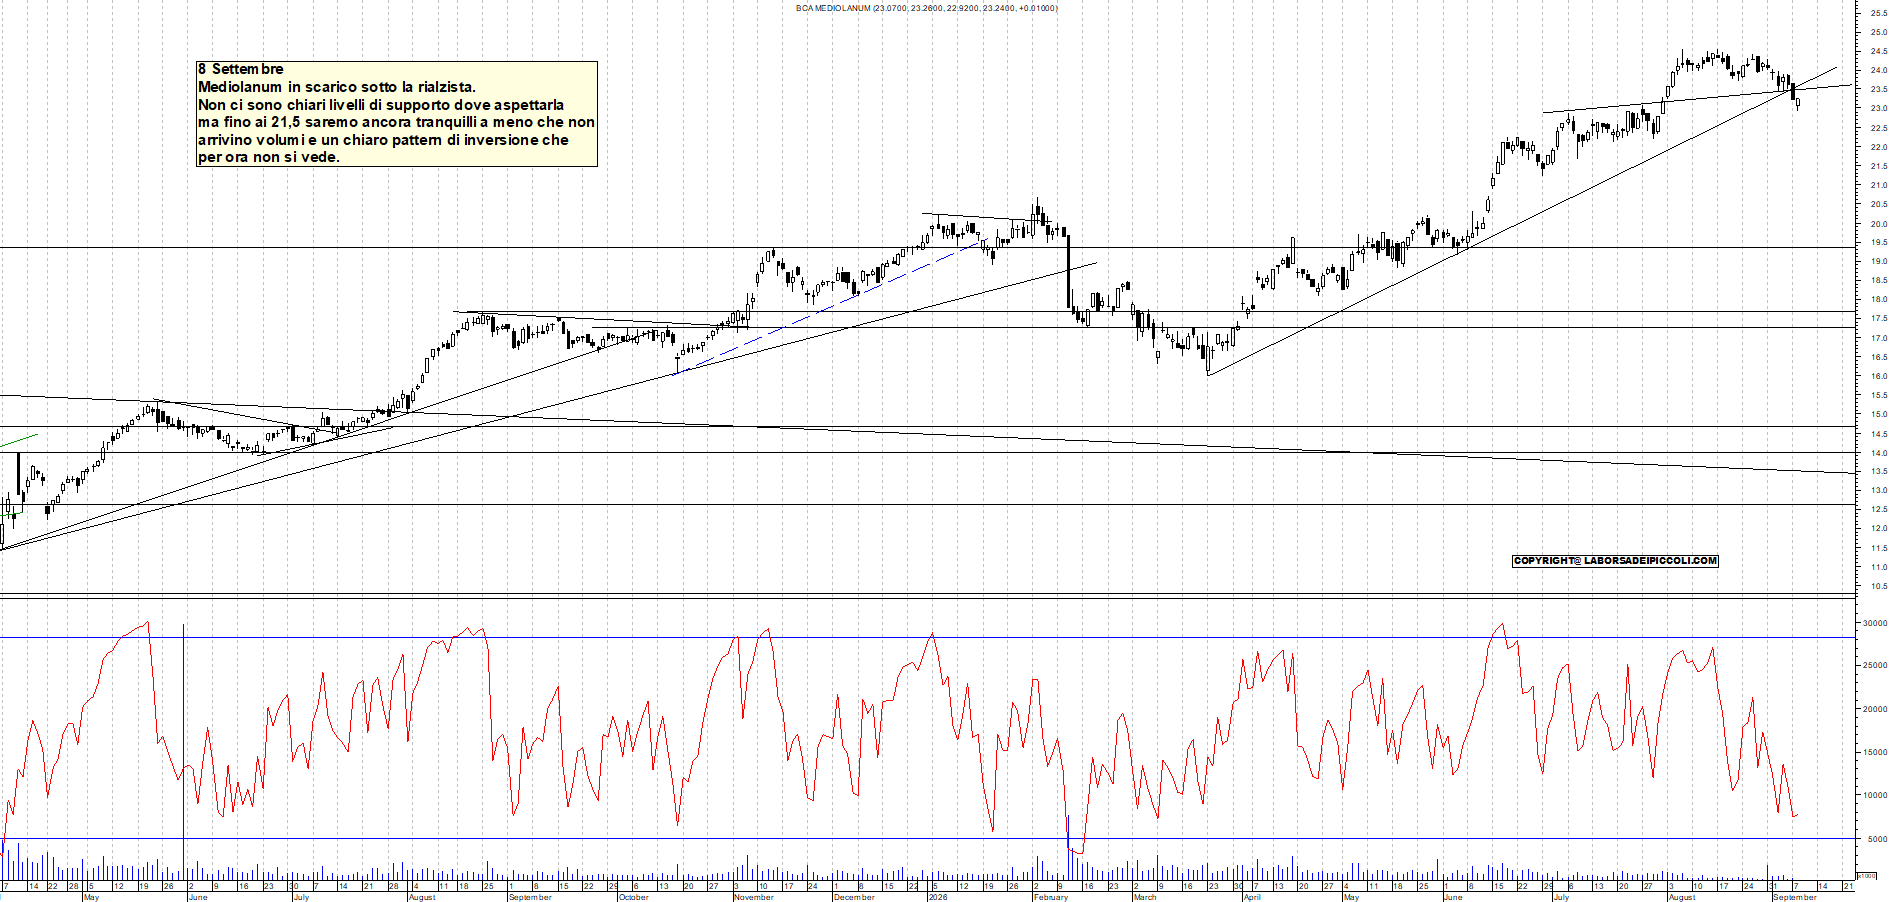1890x902 pixels.
Task: Click the 21.5 price axis label
Action: tap(1878, 166)
